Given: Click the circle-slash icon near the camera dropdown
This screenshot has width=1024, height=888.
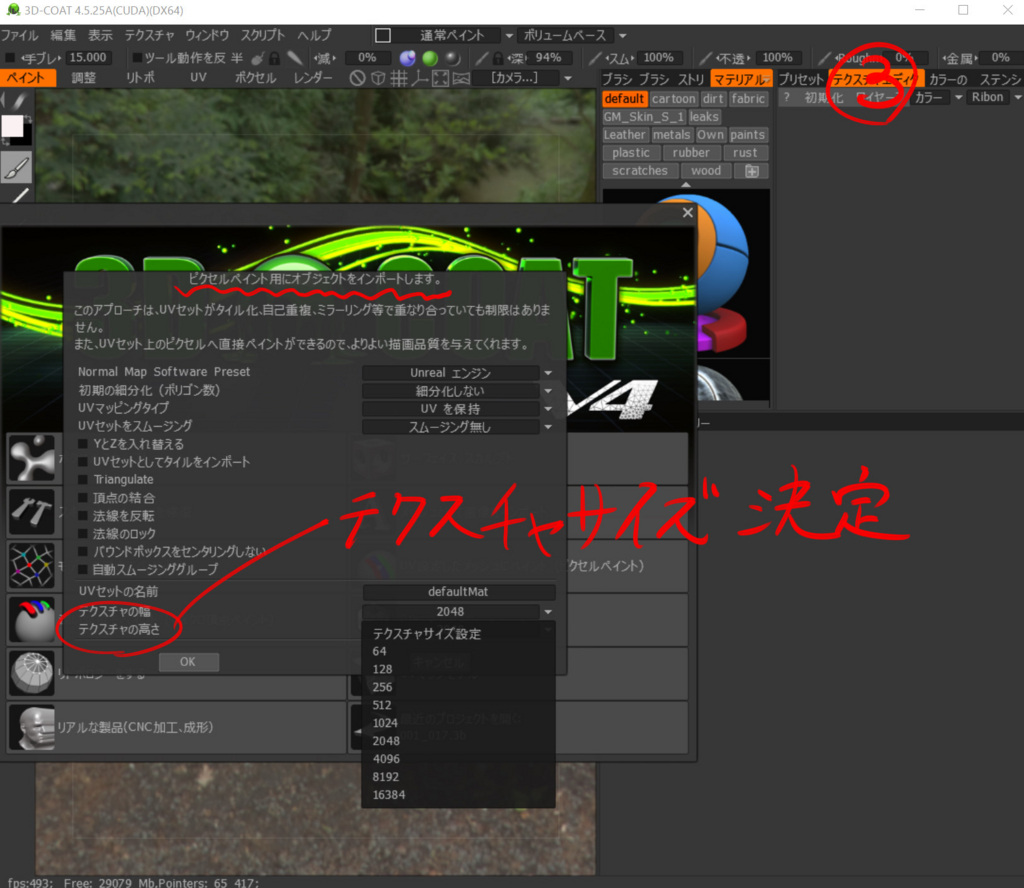Looking at the screenshot, I should pyautogui.click(x=357, y=78).
